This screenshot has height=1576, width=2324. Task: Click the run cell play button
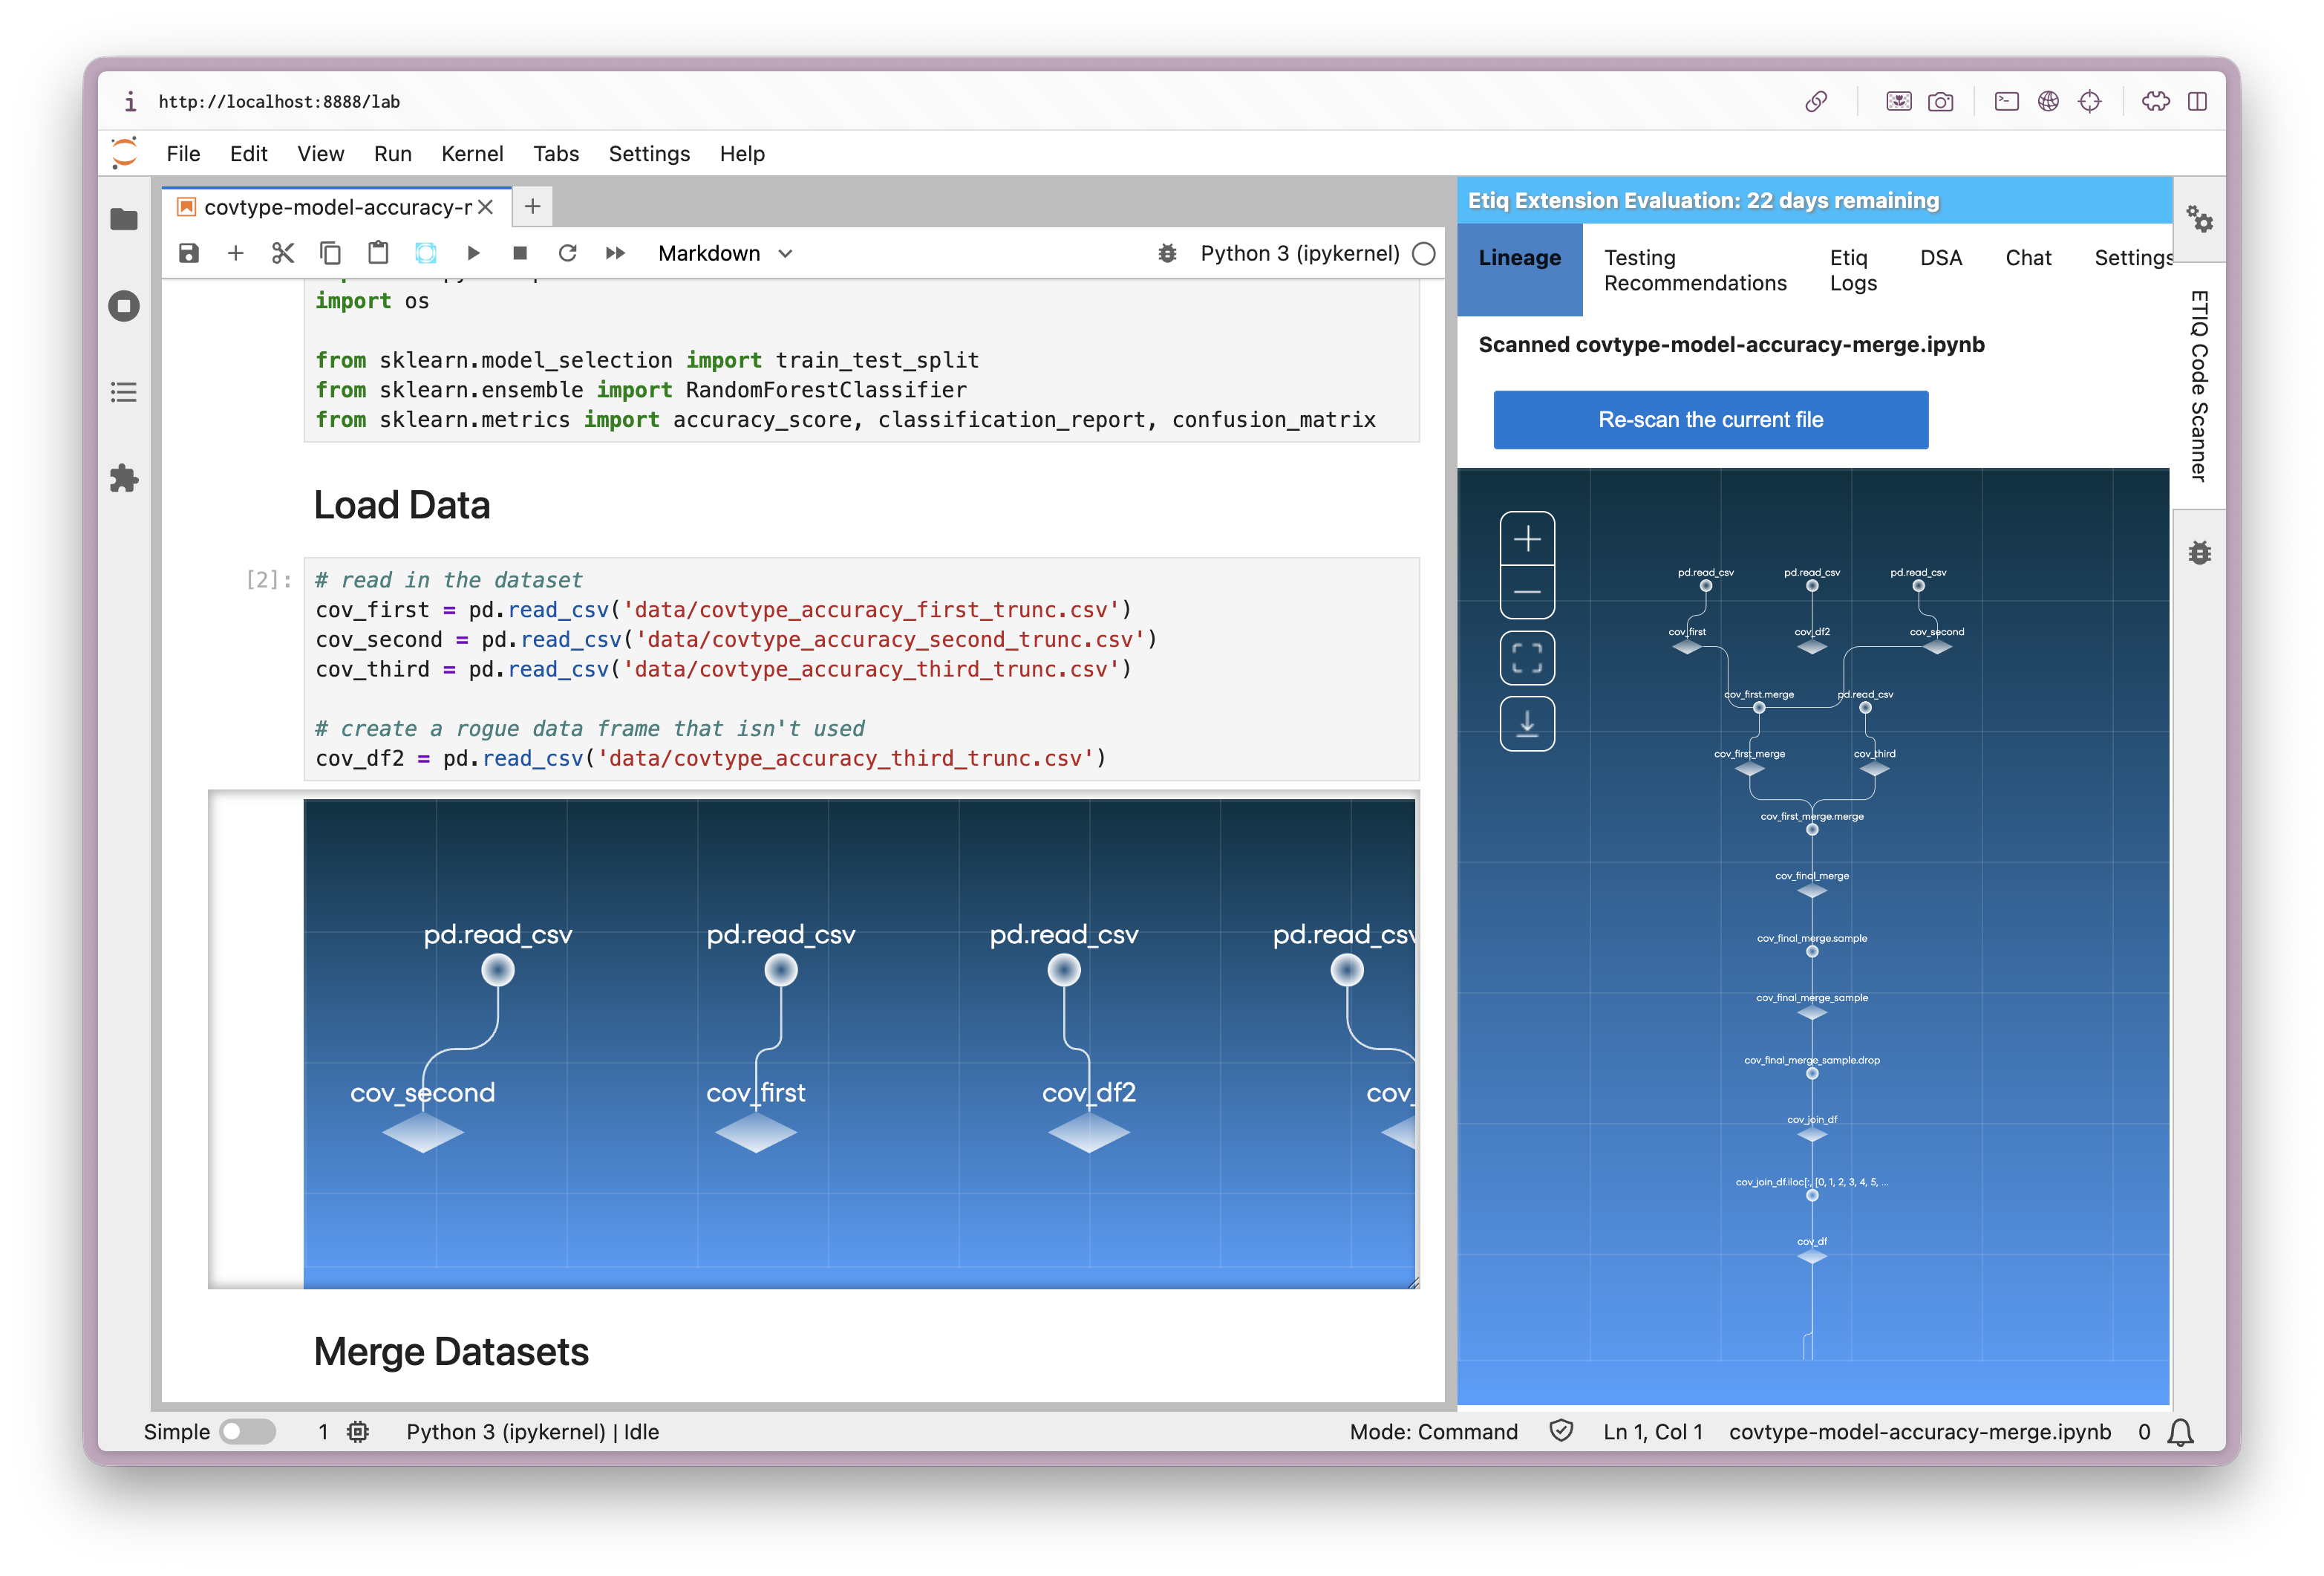pos(473,253)
